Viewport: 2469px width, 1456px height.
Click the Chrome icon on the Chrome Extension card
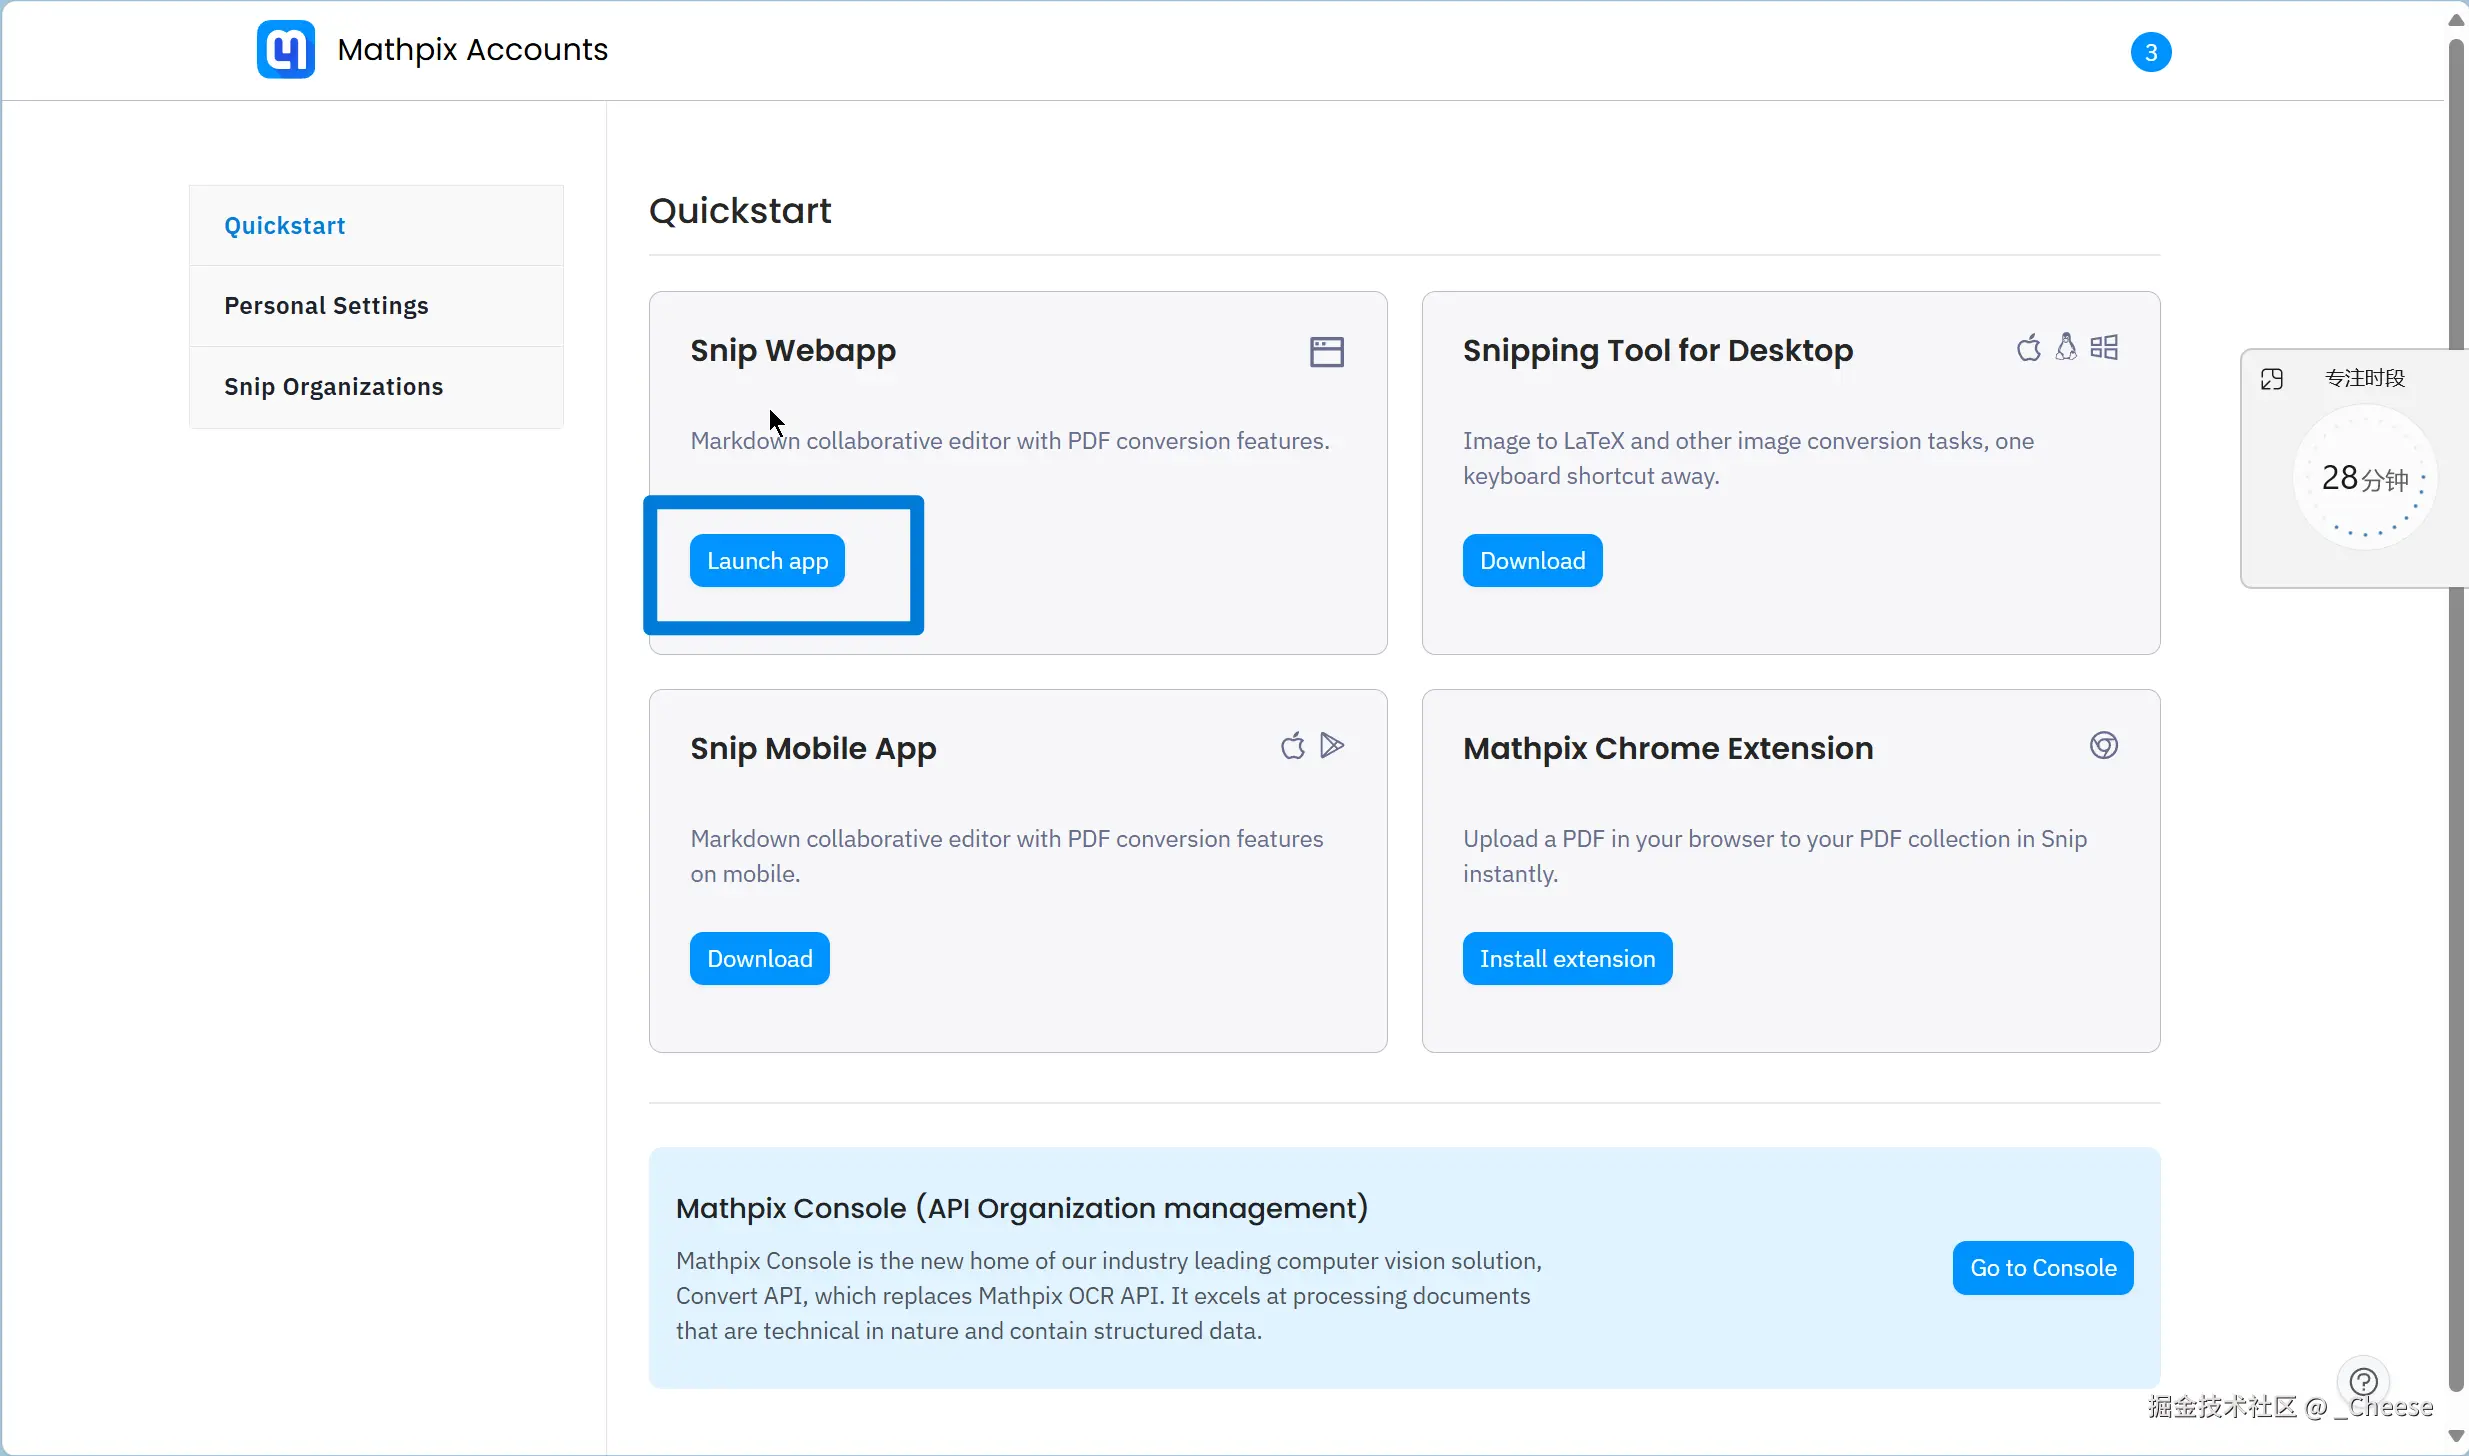pyautogui.click(x=2103, y=746)
